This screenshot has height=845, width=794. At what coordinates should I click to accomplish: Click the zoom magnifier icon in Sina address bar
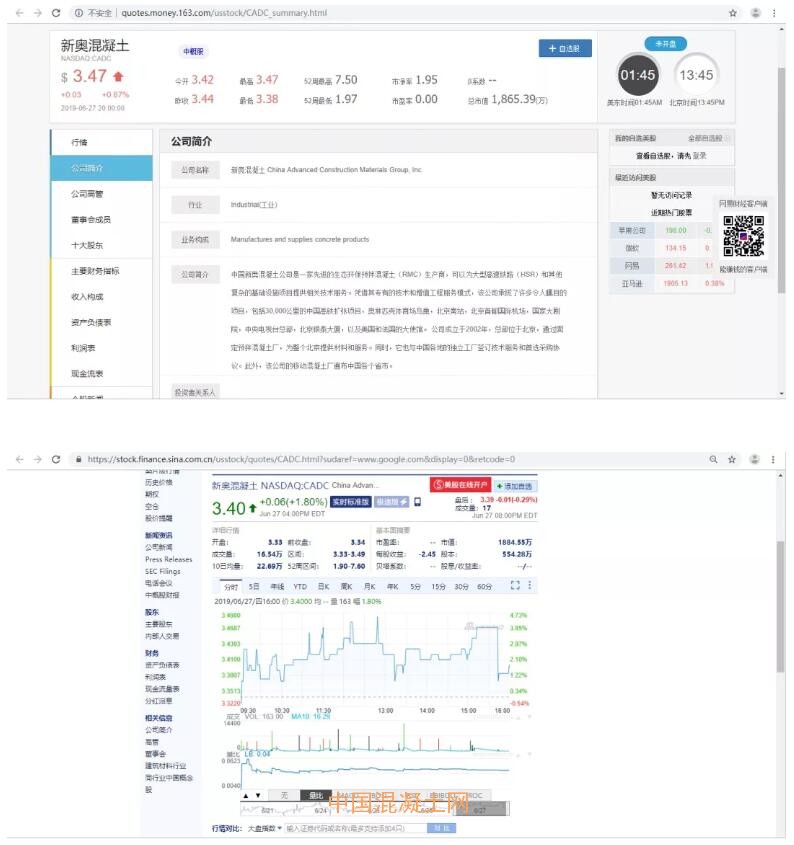click(x=712, y=459)
